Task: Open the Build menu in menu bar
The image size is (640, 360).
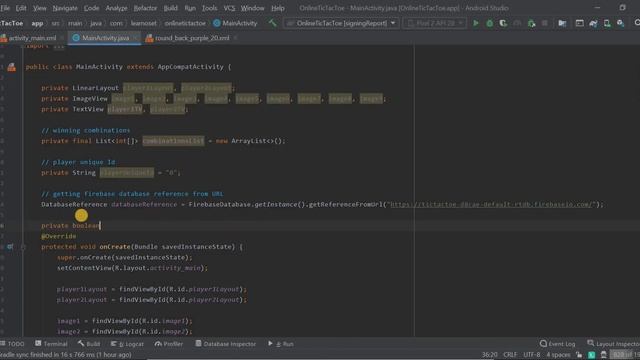Action: [171, 8]
